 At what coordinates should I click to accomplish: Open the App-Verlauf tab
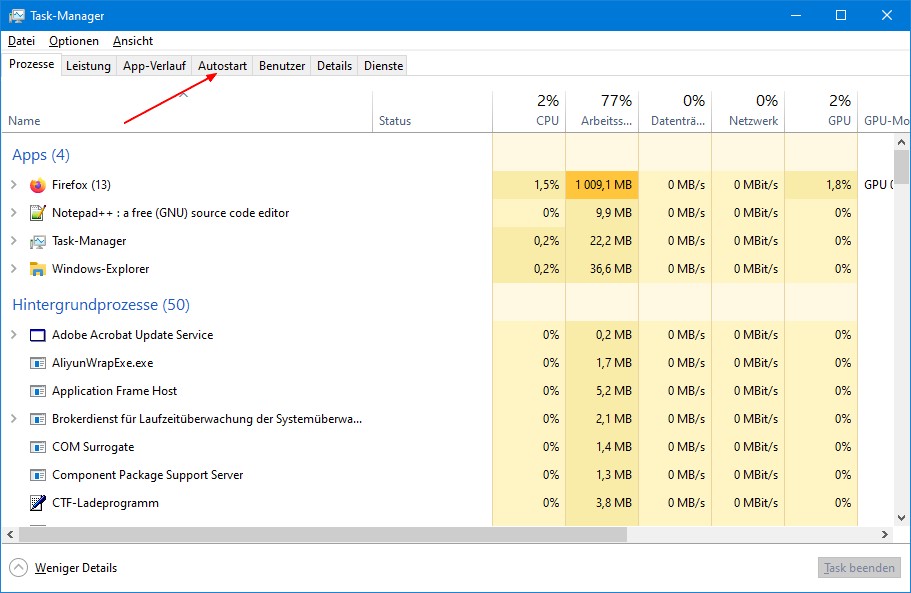(x=154, y=66)
